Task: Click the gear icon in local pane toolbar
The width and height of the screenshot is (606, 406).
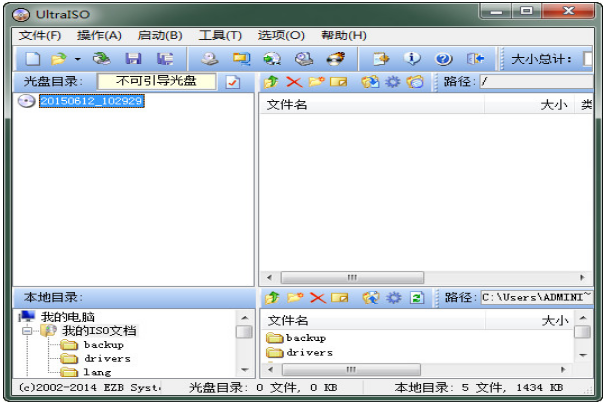Action: click(394, 298)
